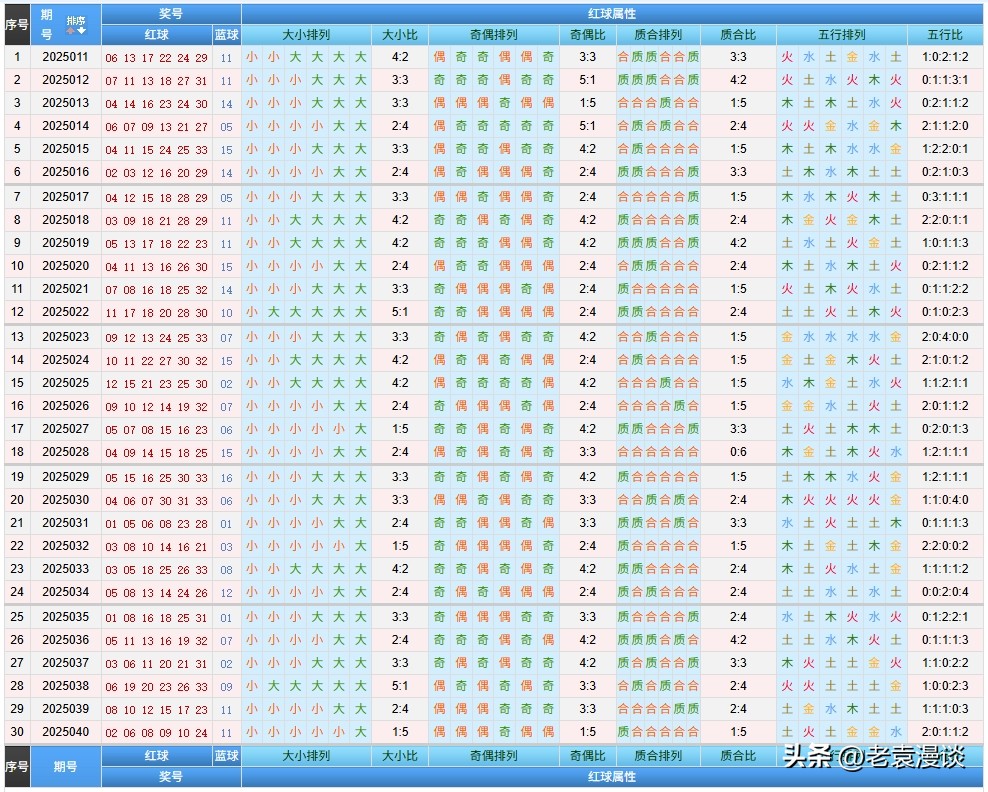Click the 0:6 质合比 value in row 2025028

point(738,452)
